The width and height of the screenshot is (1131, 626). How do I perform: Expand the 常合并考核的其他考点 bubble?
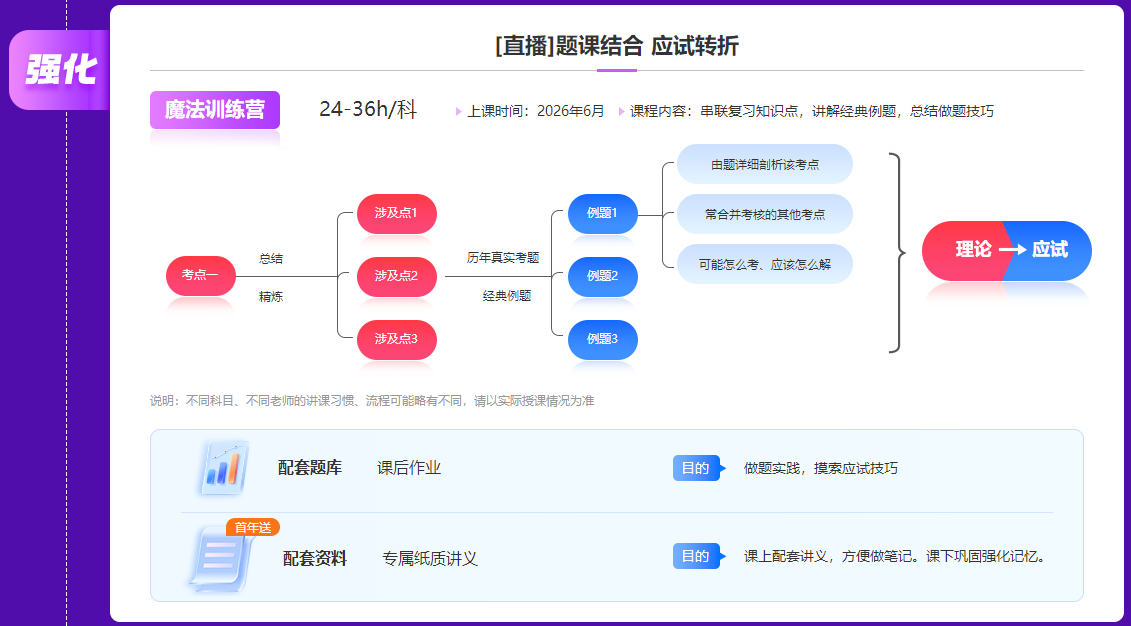(765, 213)
